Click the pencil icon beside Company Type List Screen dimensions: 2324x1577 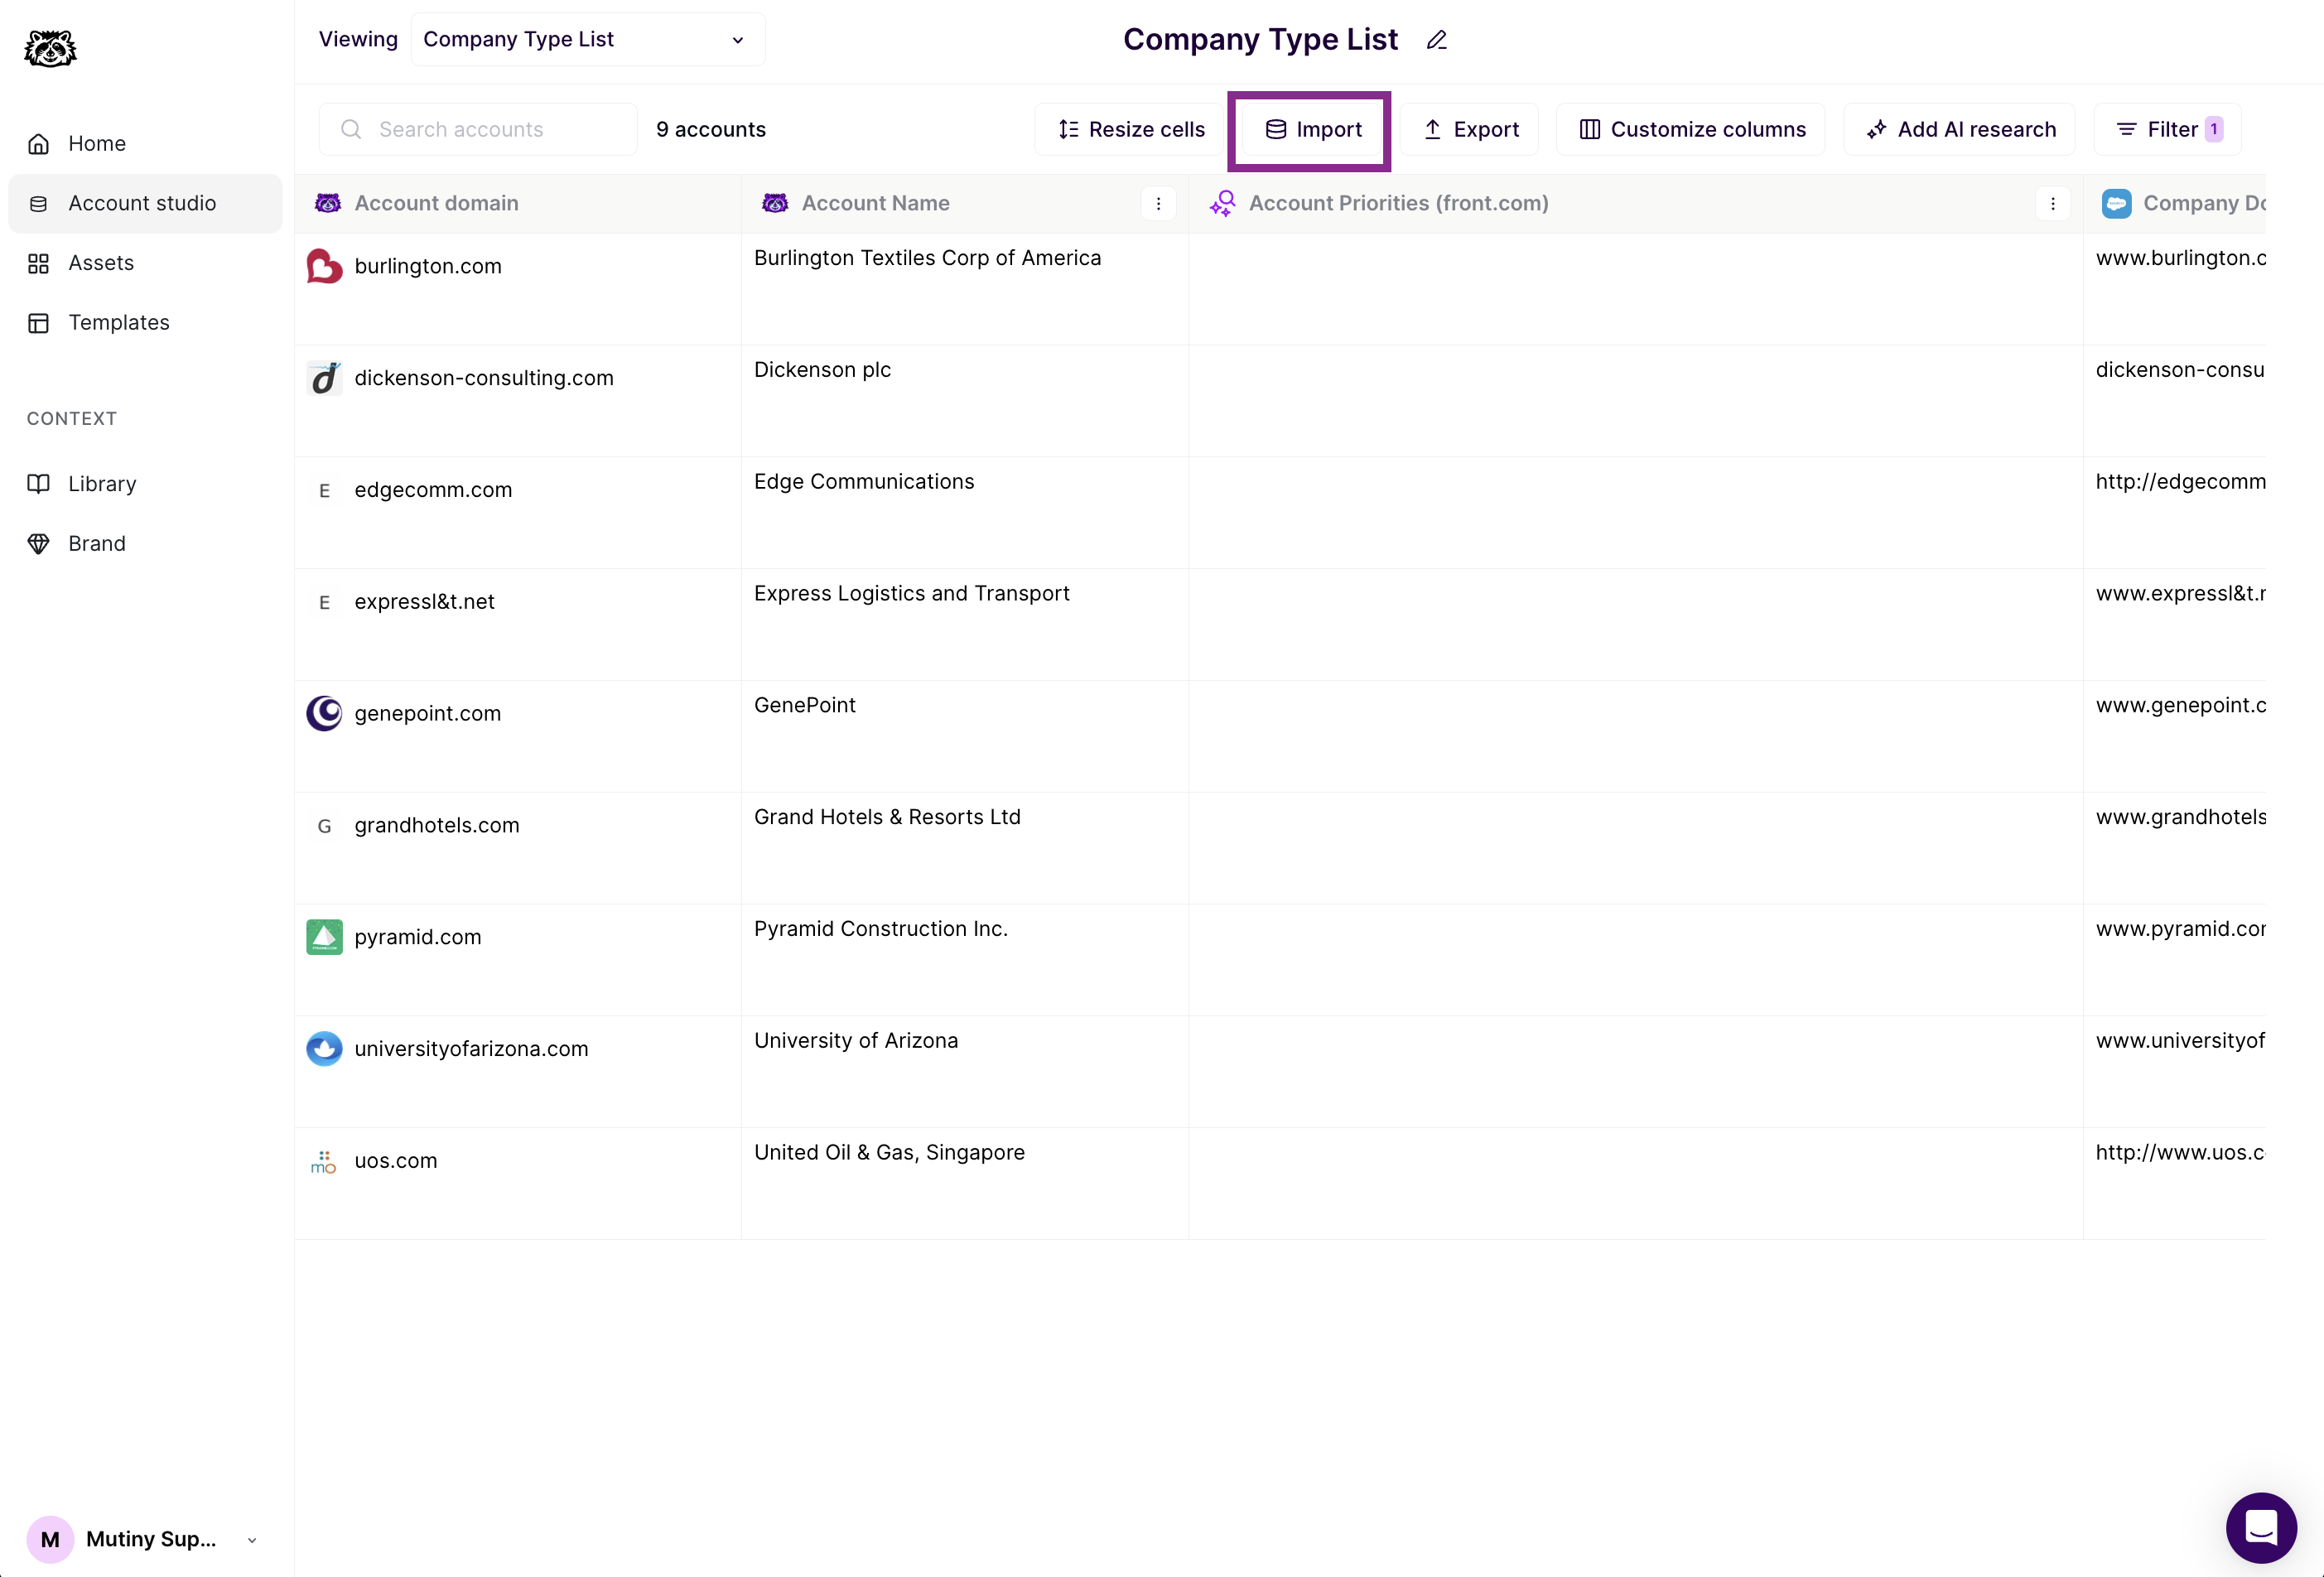1436,39
